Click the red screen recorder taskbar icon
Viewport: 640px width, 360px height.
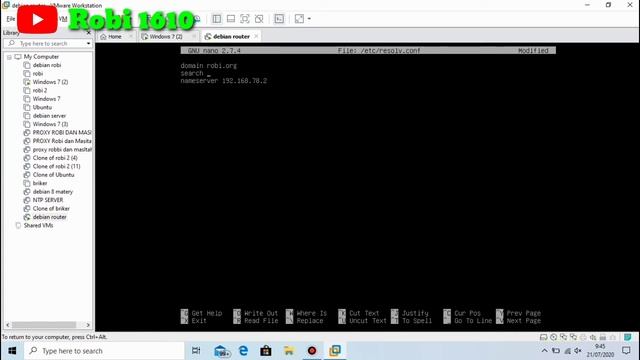click(x=312, y=351)
